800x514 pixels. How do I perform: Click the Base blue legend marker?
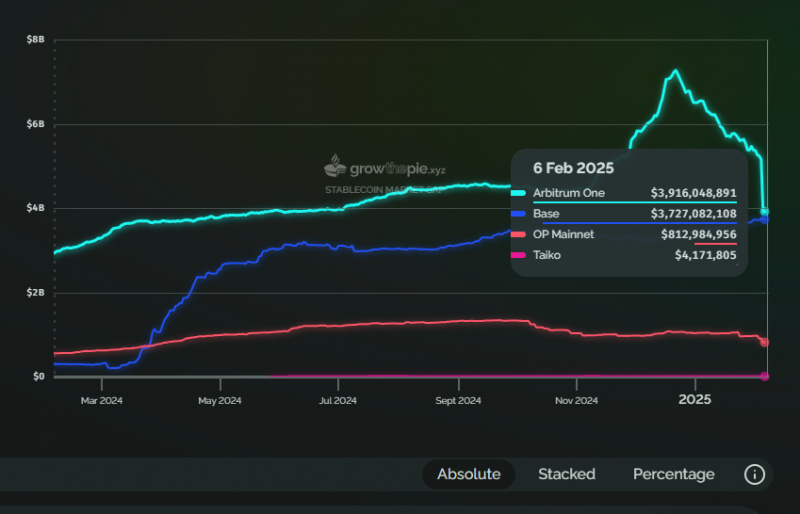[x=518, y=214]
